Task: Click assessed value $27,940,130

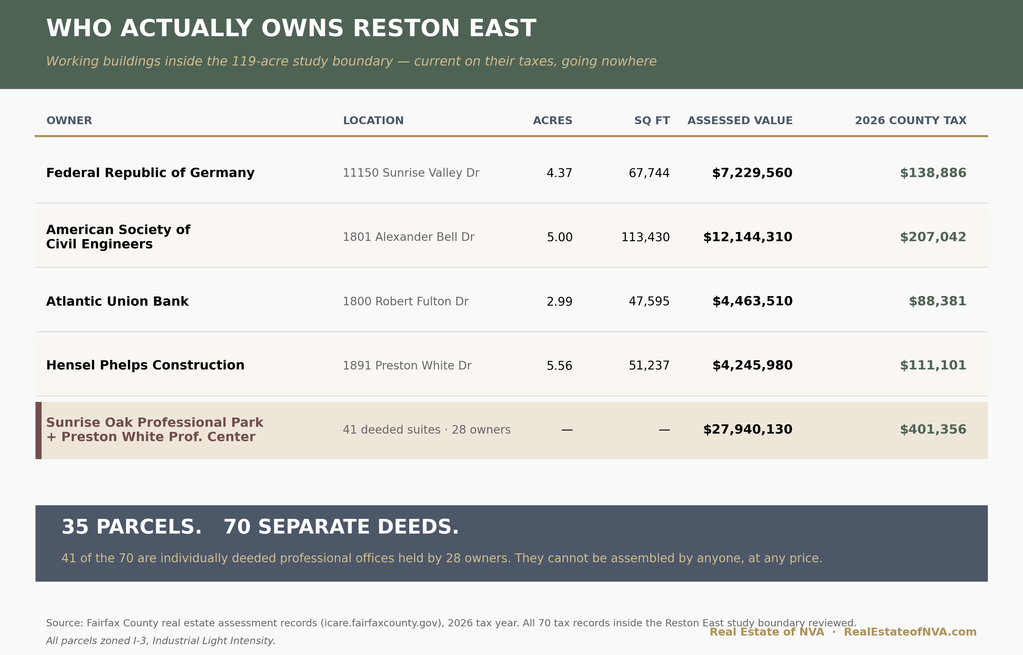Action: click(748, 429)
